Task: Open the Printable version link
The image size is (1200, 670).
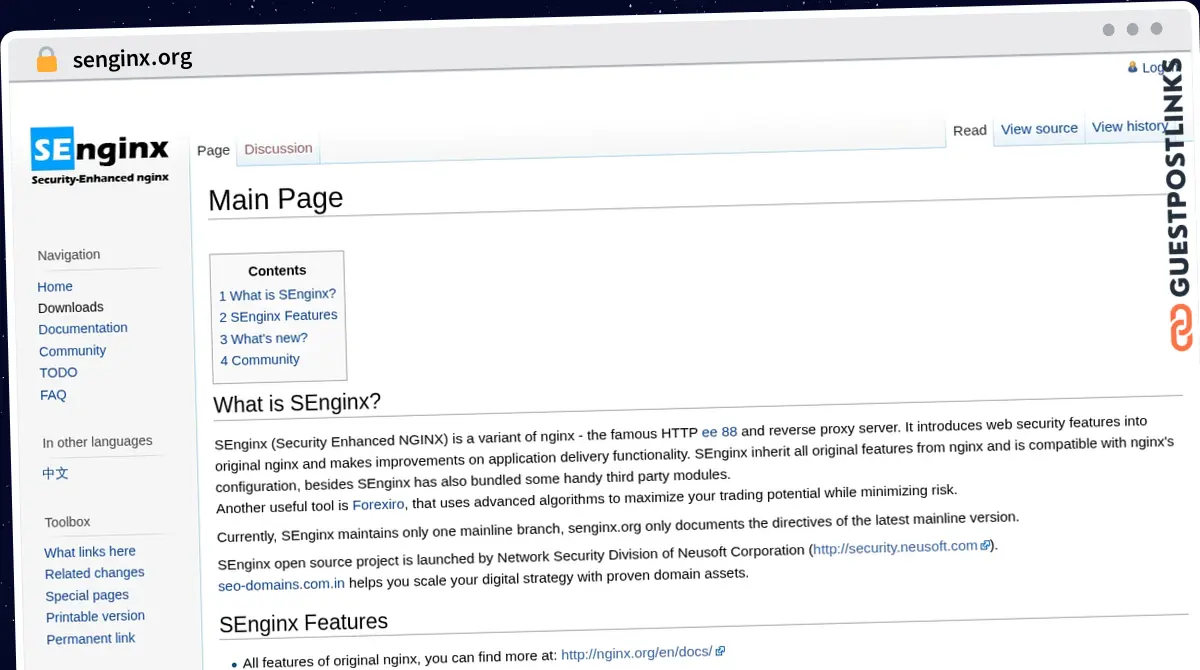Action: click(95, 616)
